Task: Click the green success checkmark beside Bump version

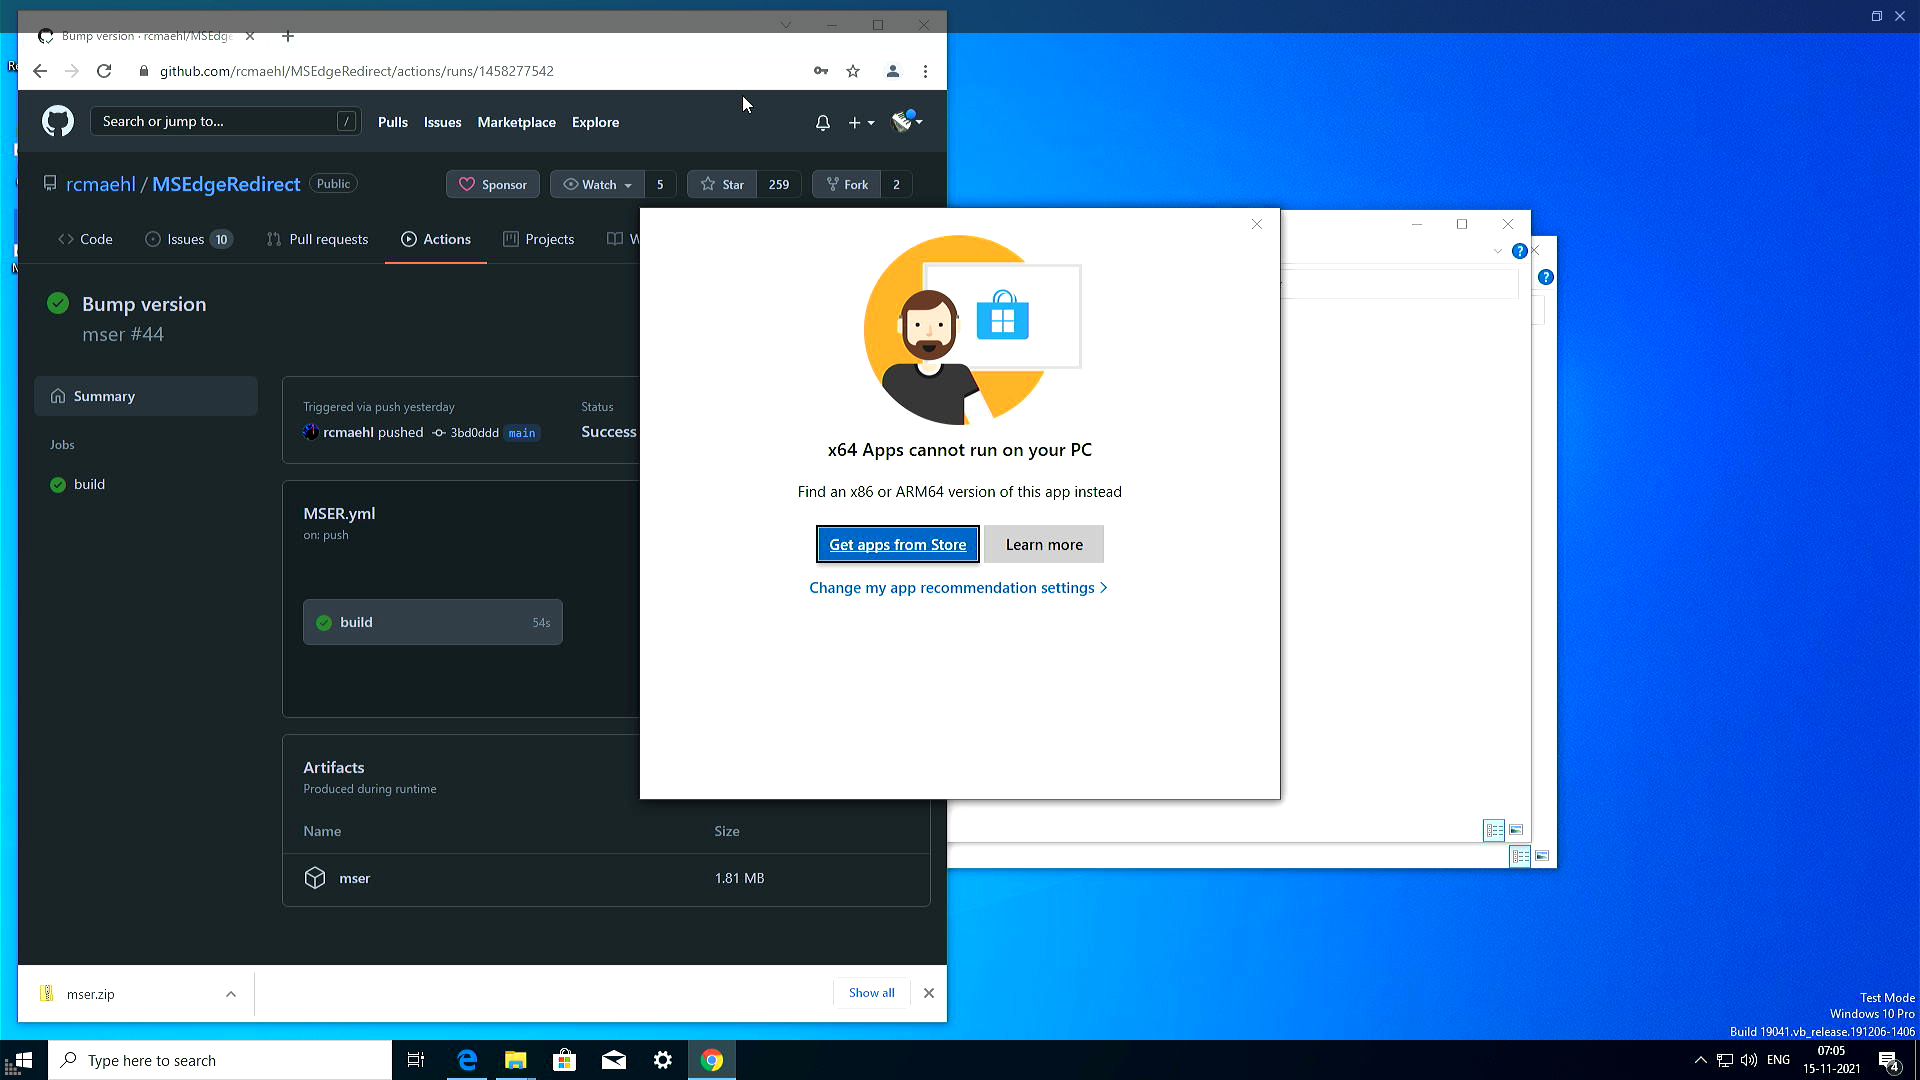Action: (x=57, y=303)
